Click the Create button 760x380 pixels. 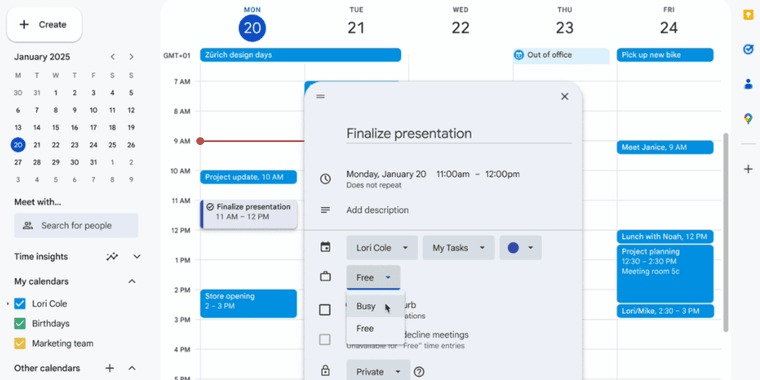44,25
